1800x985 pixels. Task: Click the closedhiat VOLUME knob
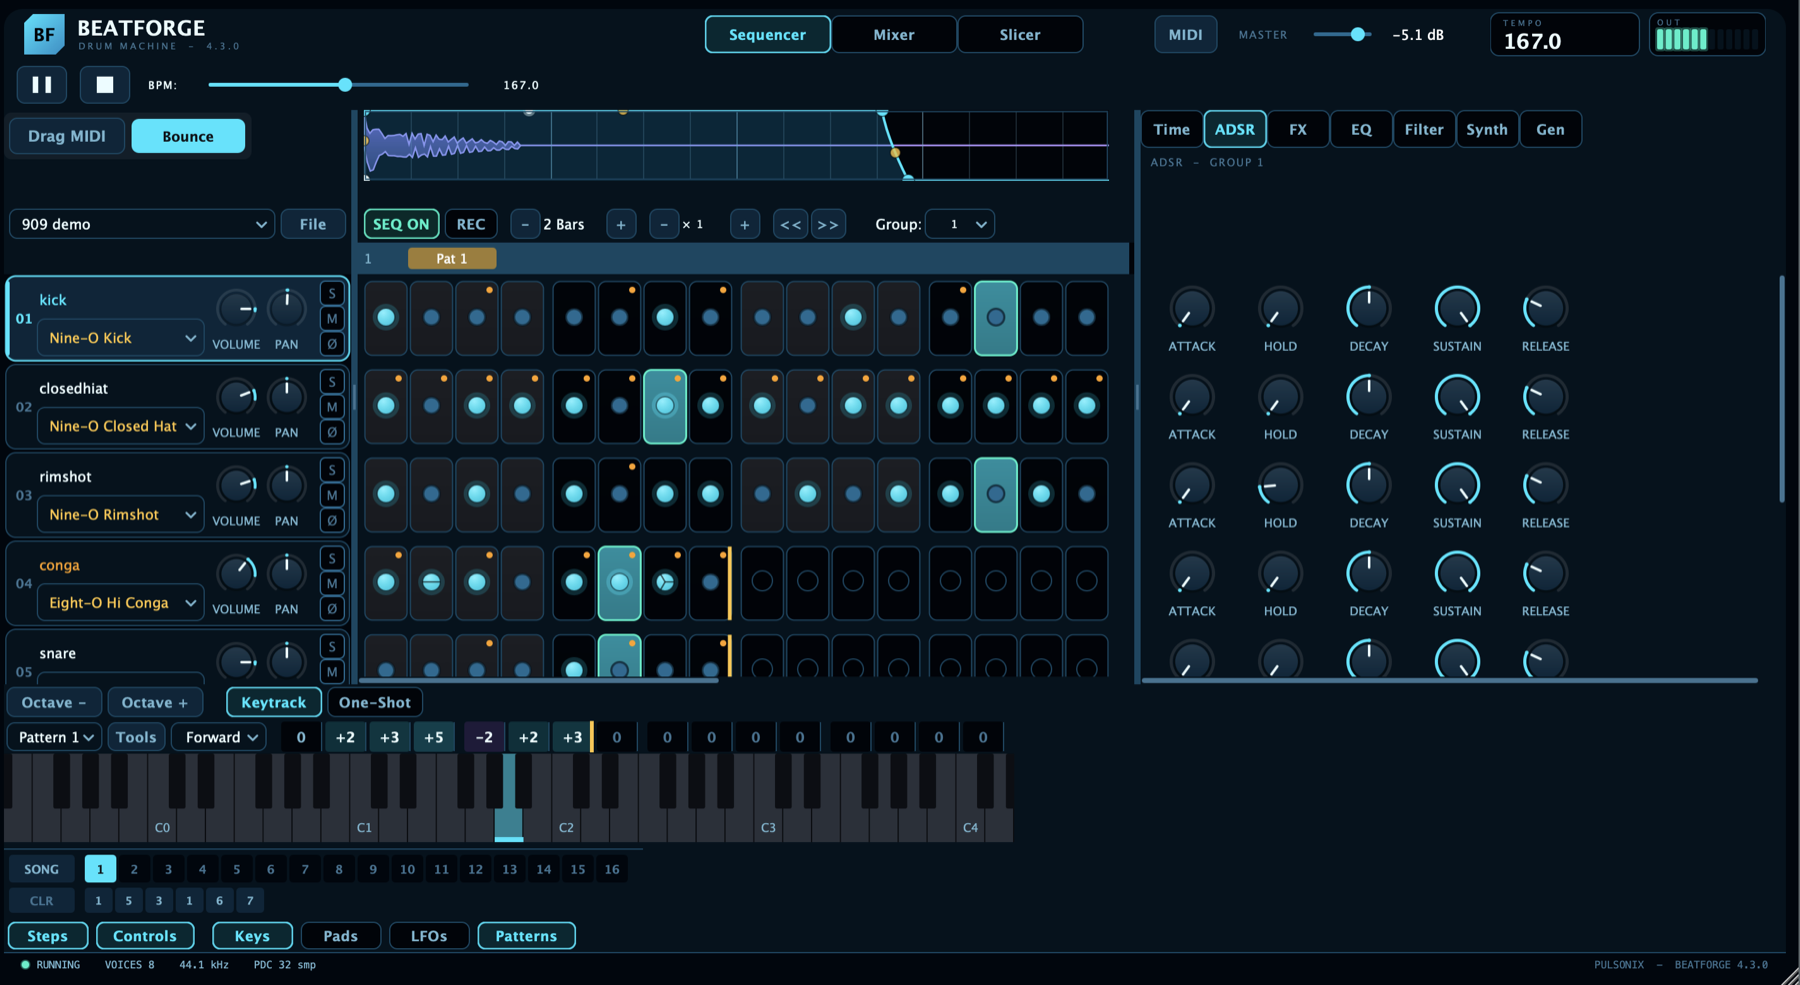(x=237, y=397)
